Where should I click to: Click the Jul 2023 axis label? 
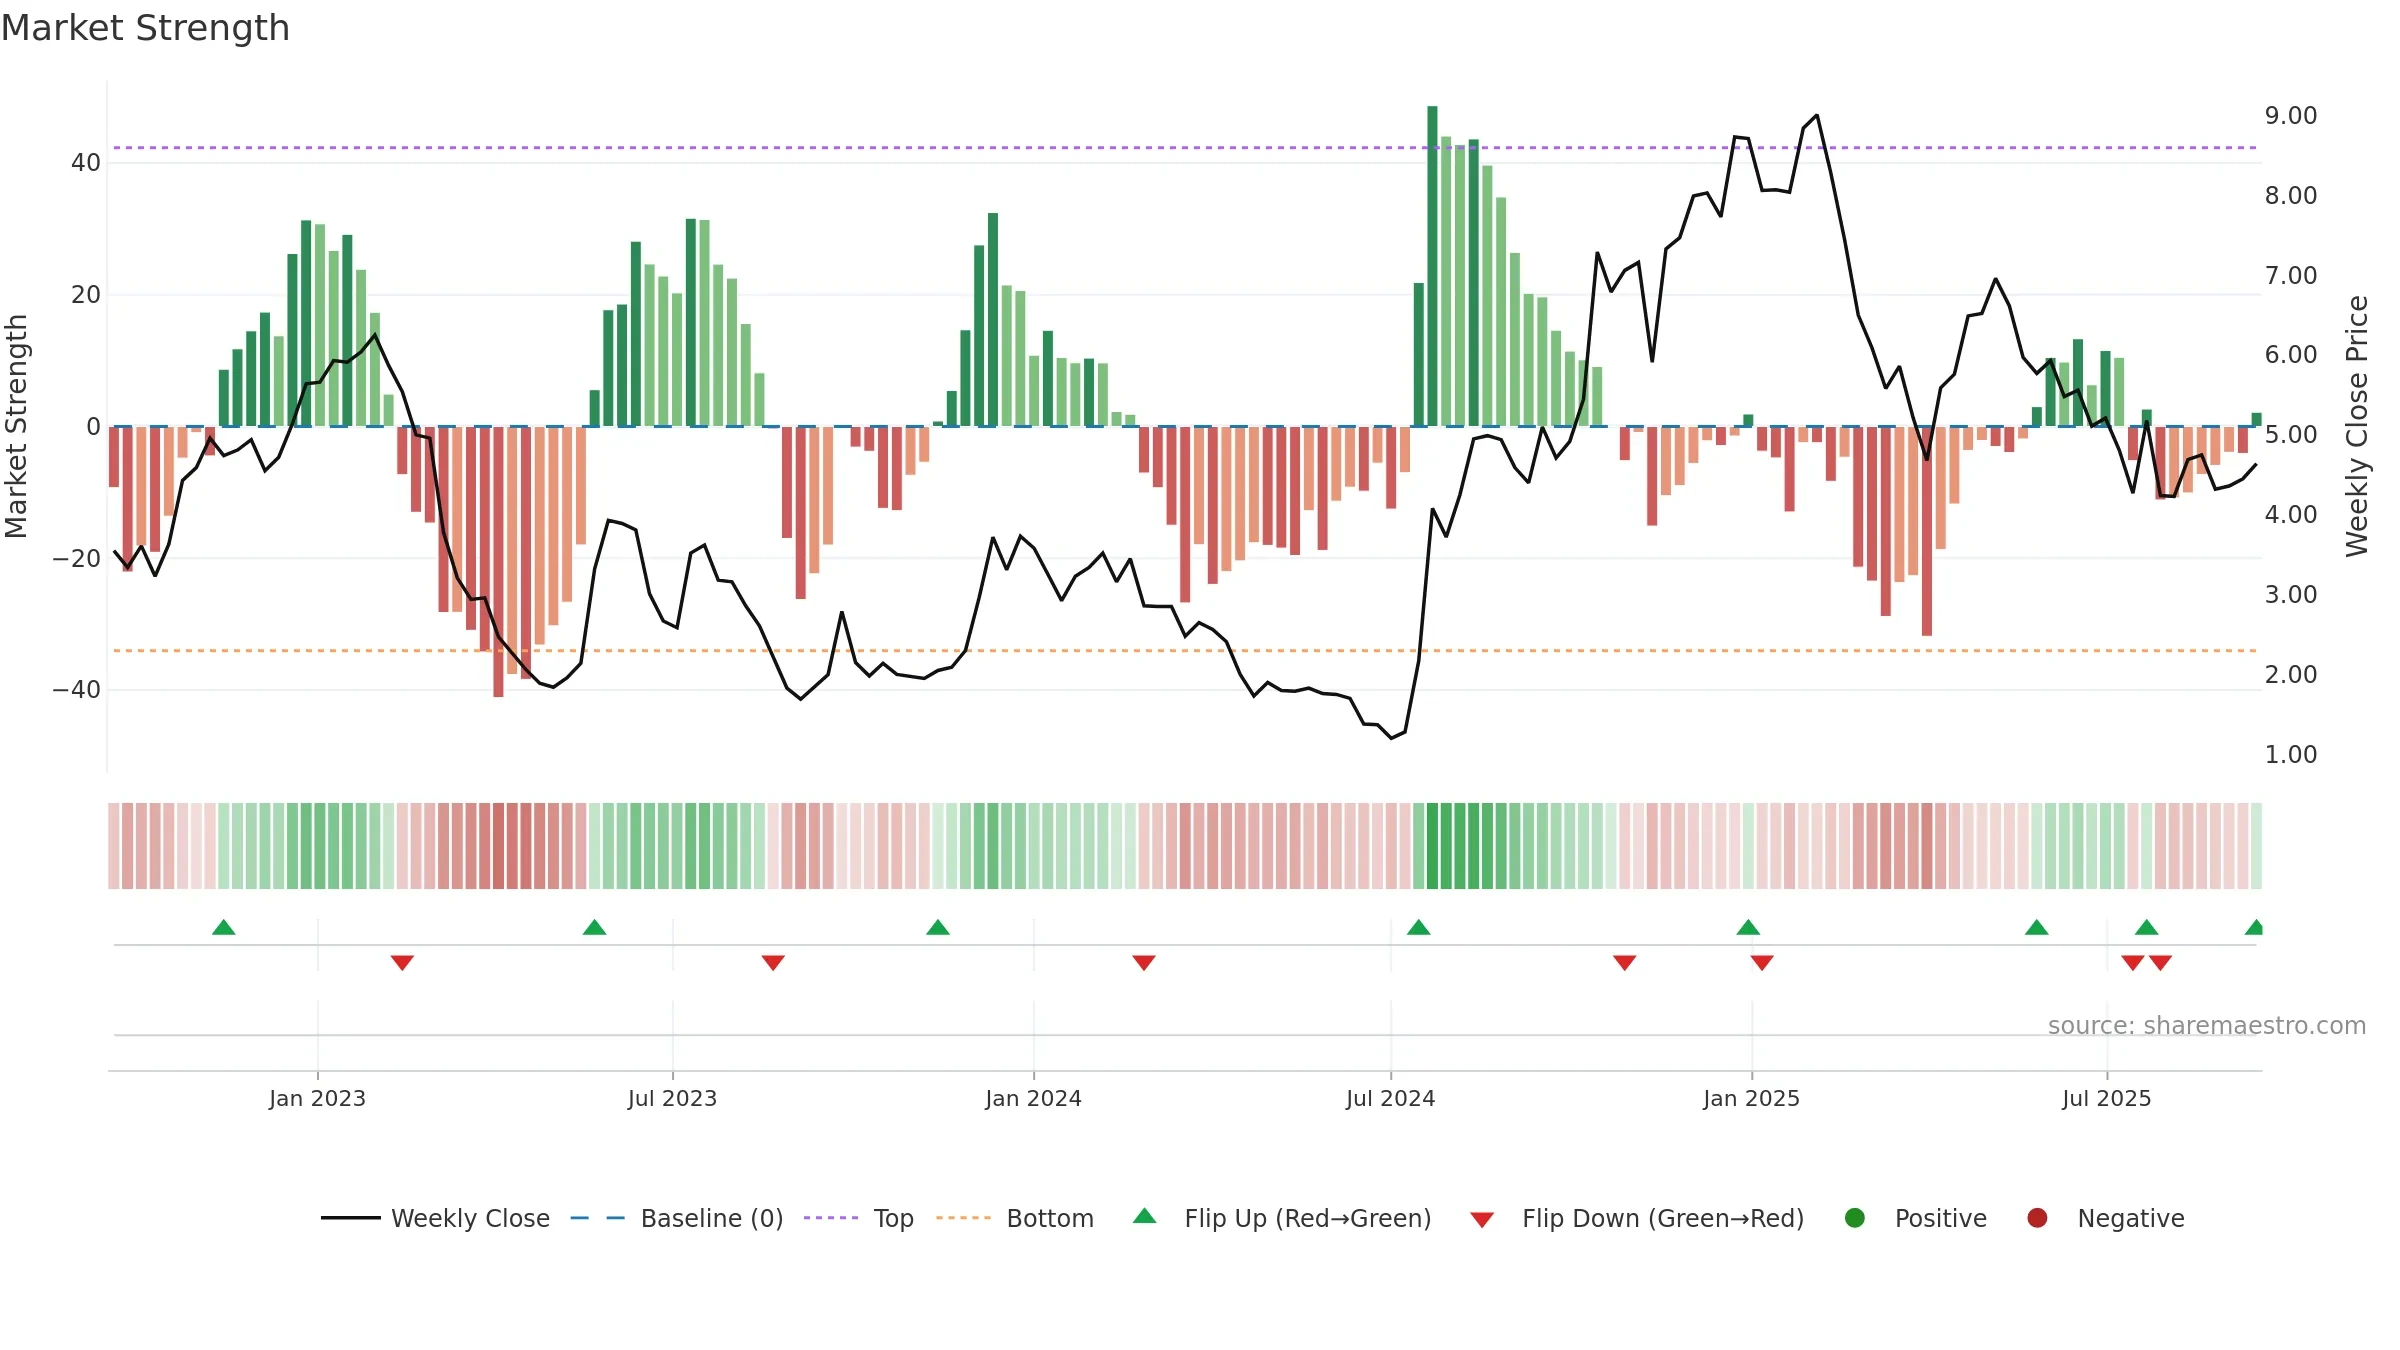pos(672,1098)
